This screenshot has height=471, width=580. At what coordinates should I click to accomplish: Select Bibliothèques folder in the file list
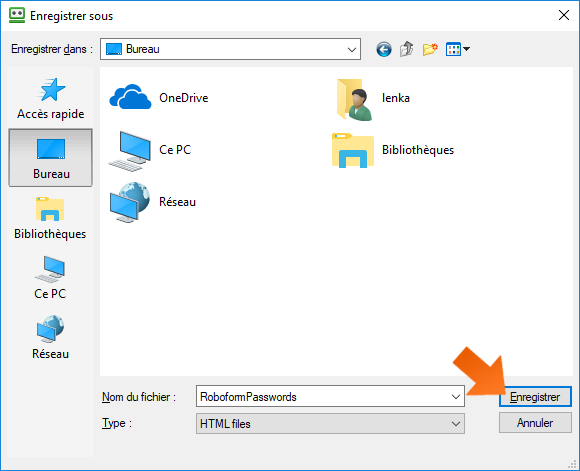pyautogui.click(x=393, y=150)
